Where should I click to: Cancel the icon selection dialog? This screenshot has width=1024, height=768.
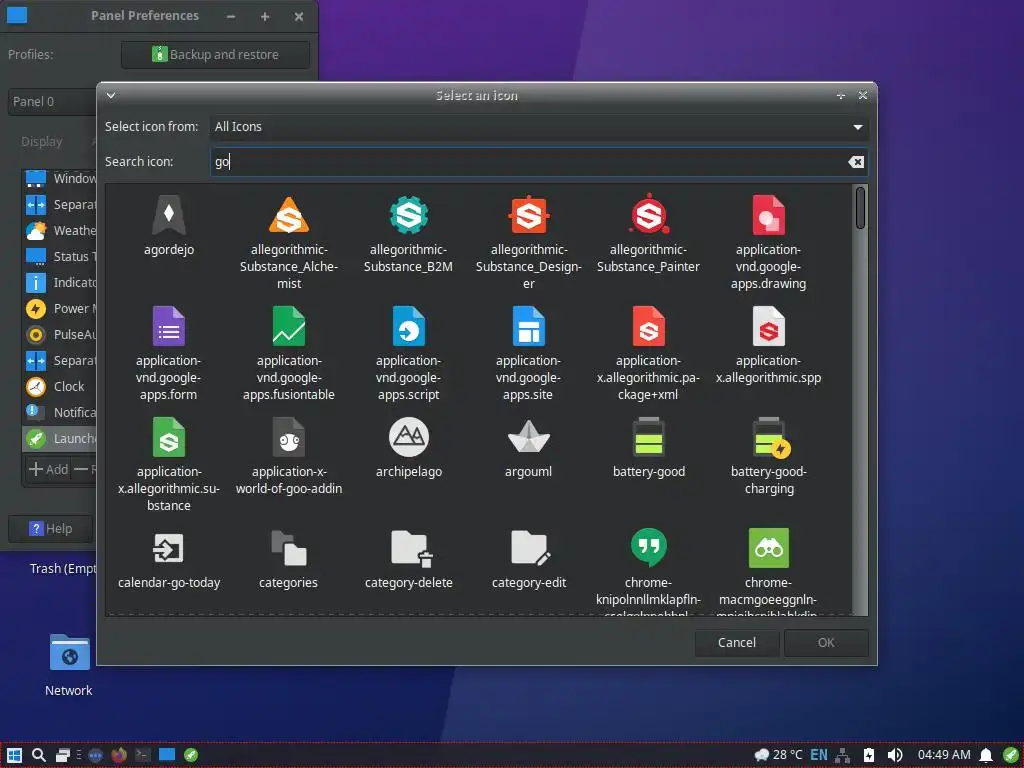point(737,643)
